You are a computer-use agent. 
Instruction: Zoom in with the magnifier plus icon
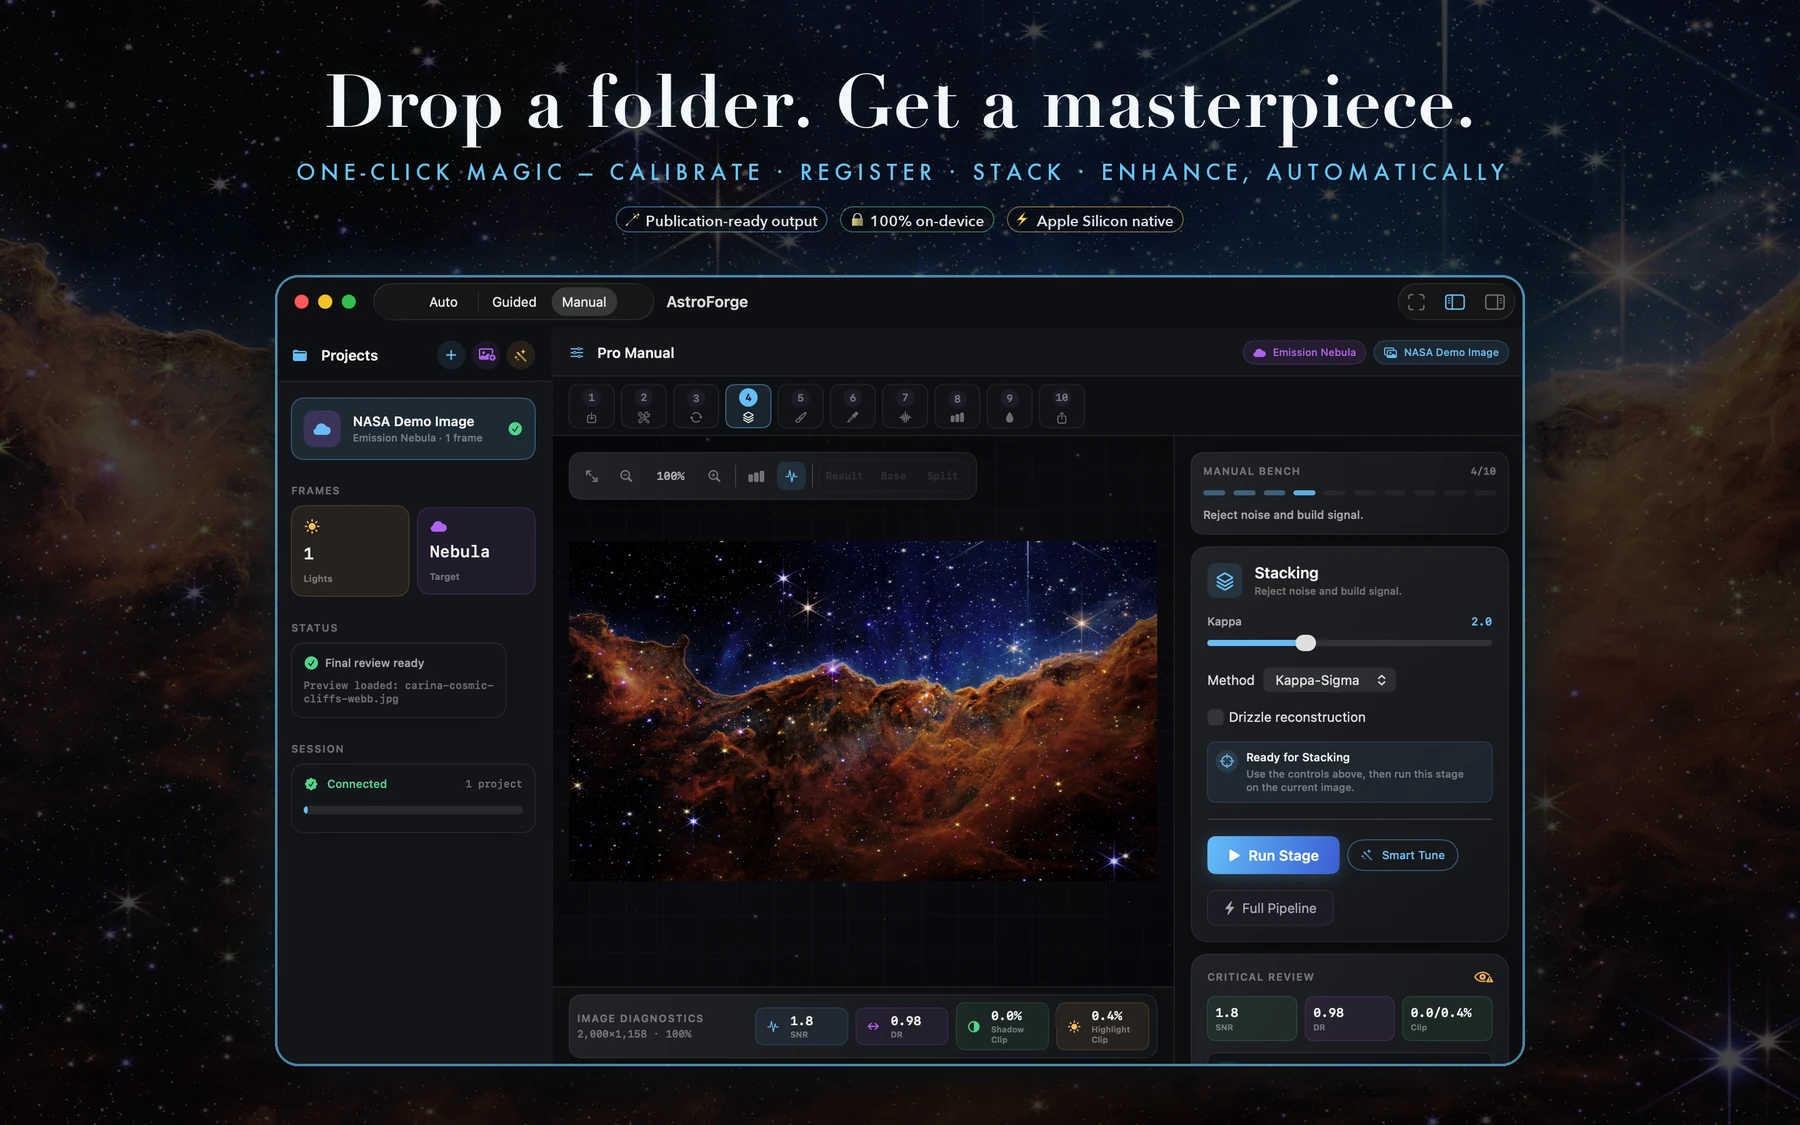(x=714, y=476)
